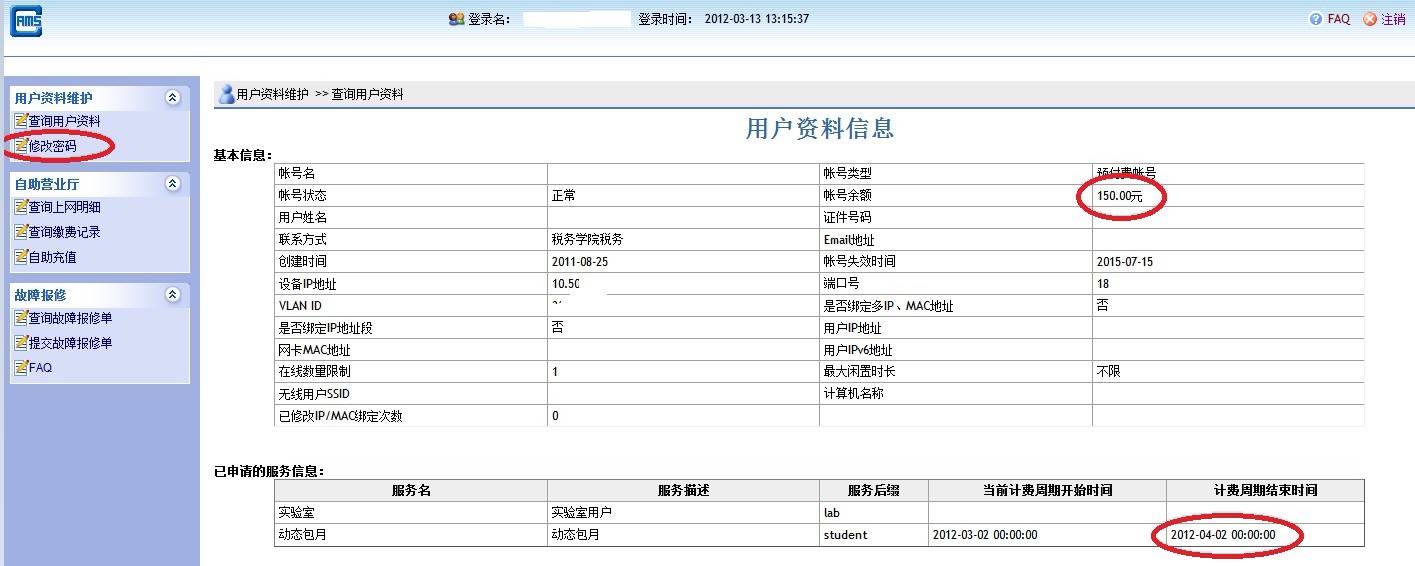The height and width of the screenshot is (566, 1415).
Task: Click the icon beside 修改密码
Action: point(21,146)
